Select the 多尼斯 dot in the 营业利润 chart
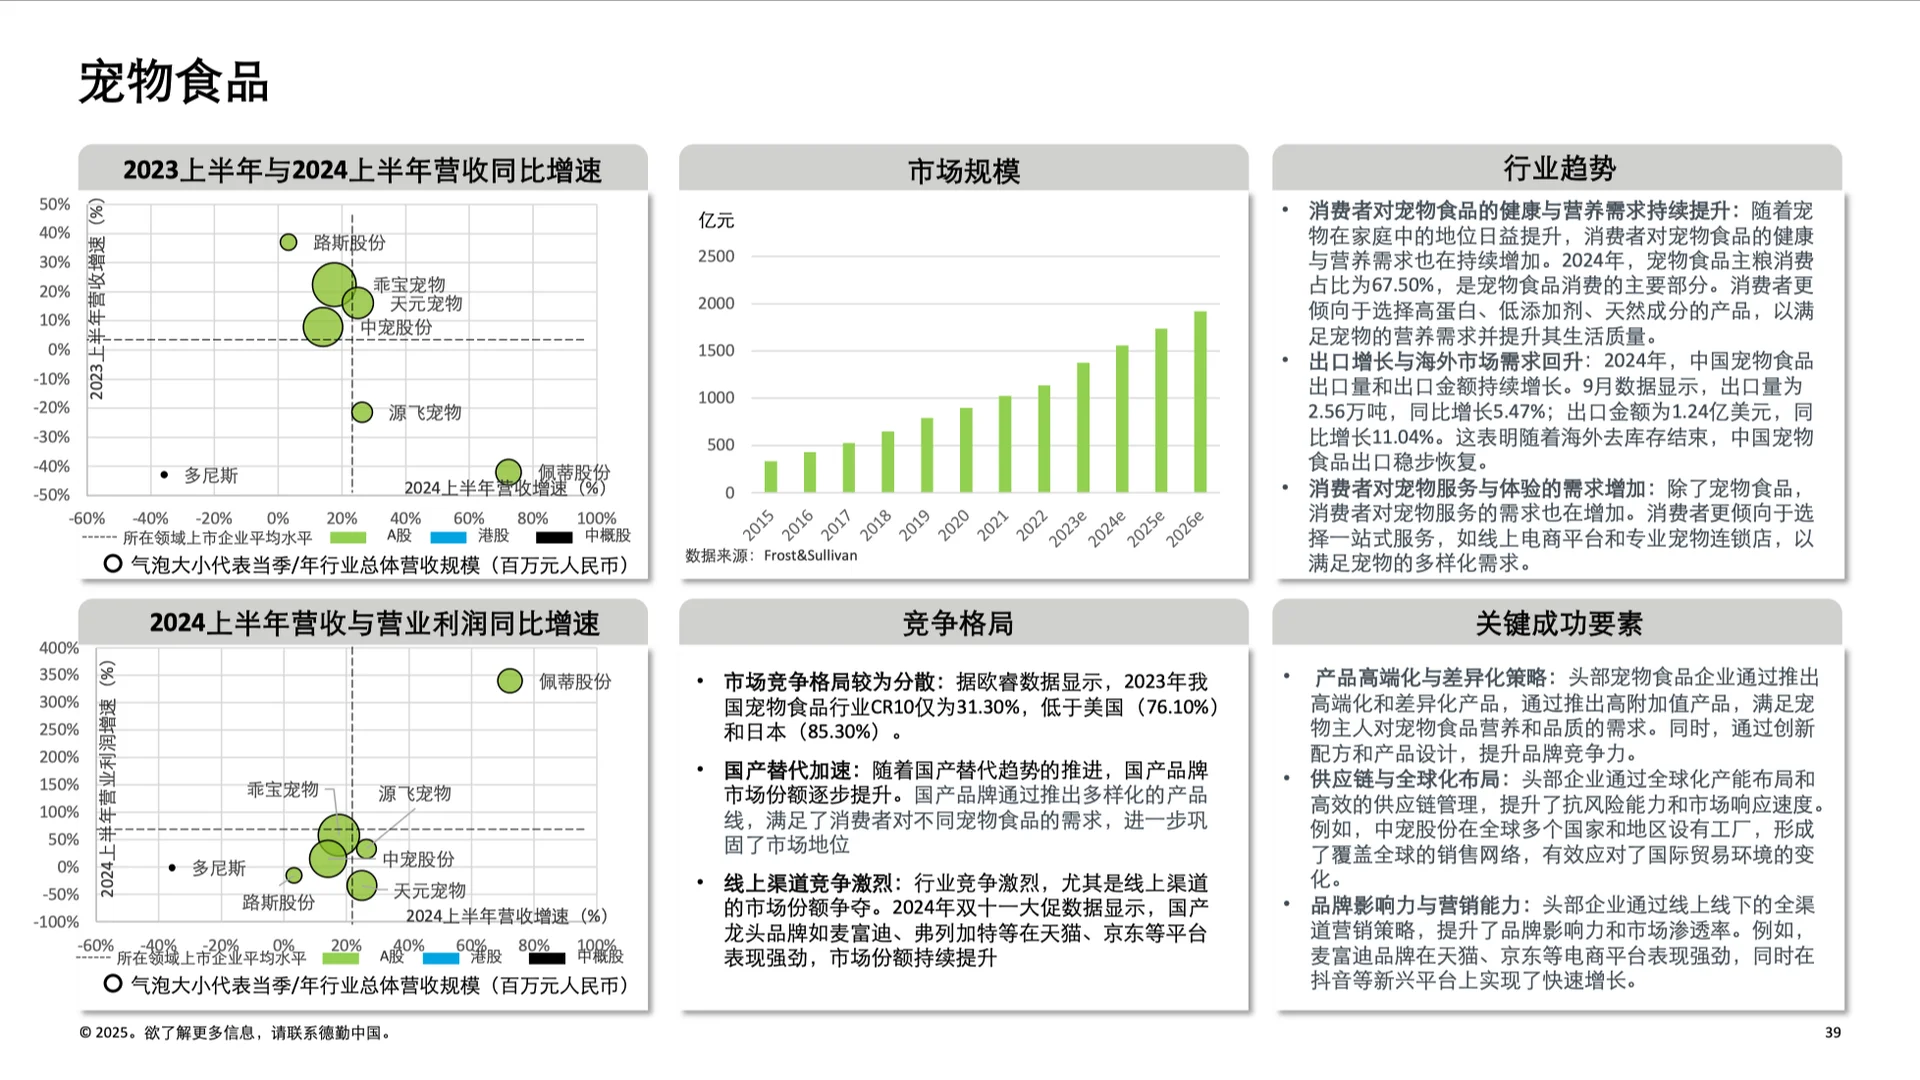The width and height of the screenshot is (1920, 1080). tap(172, 867)
